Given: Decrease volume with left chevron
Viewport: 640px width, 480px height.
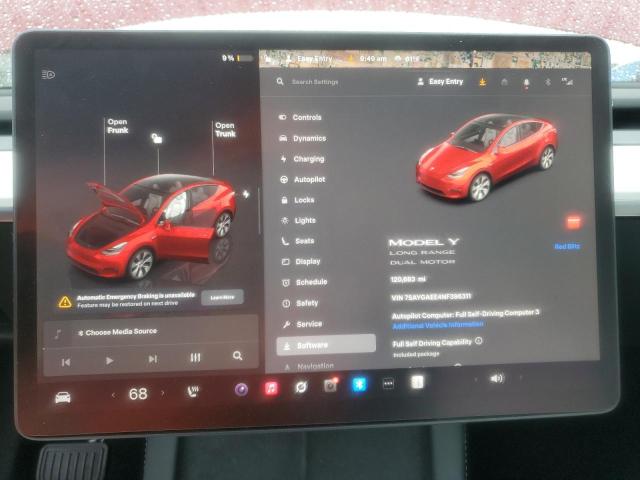Looking at the screenshot, I should pyautogui.click(x=475, y=380).
